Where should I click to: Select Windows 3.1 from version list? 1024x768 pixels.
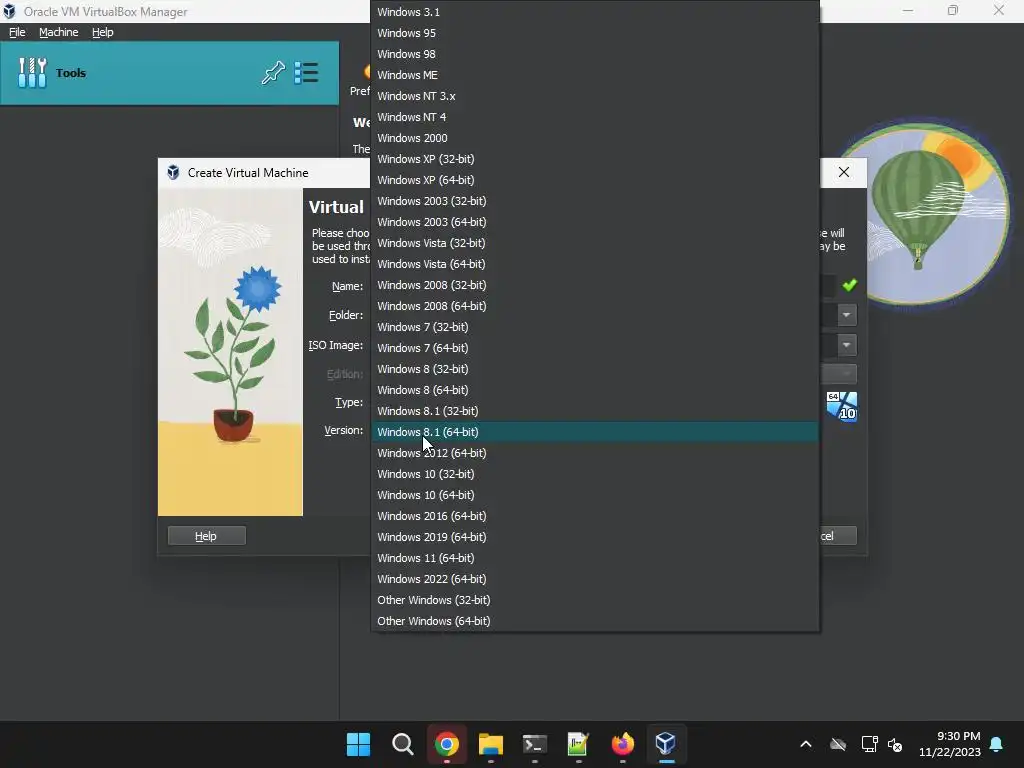click(595, 12)
